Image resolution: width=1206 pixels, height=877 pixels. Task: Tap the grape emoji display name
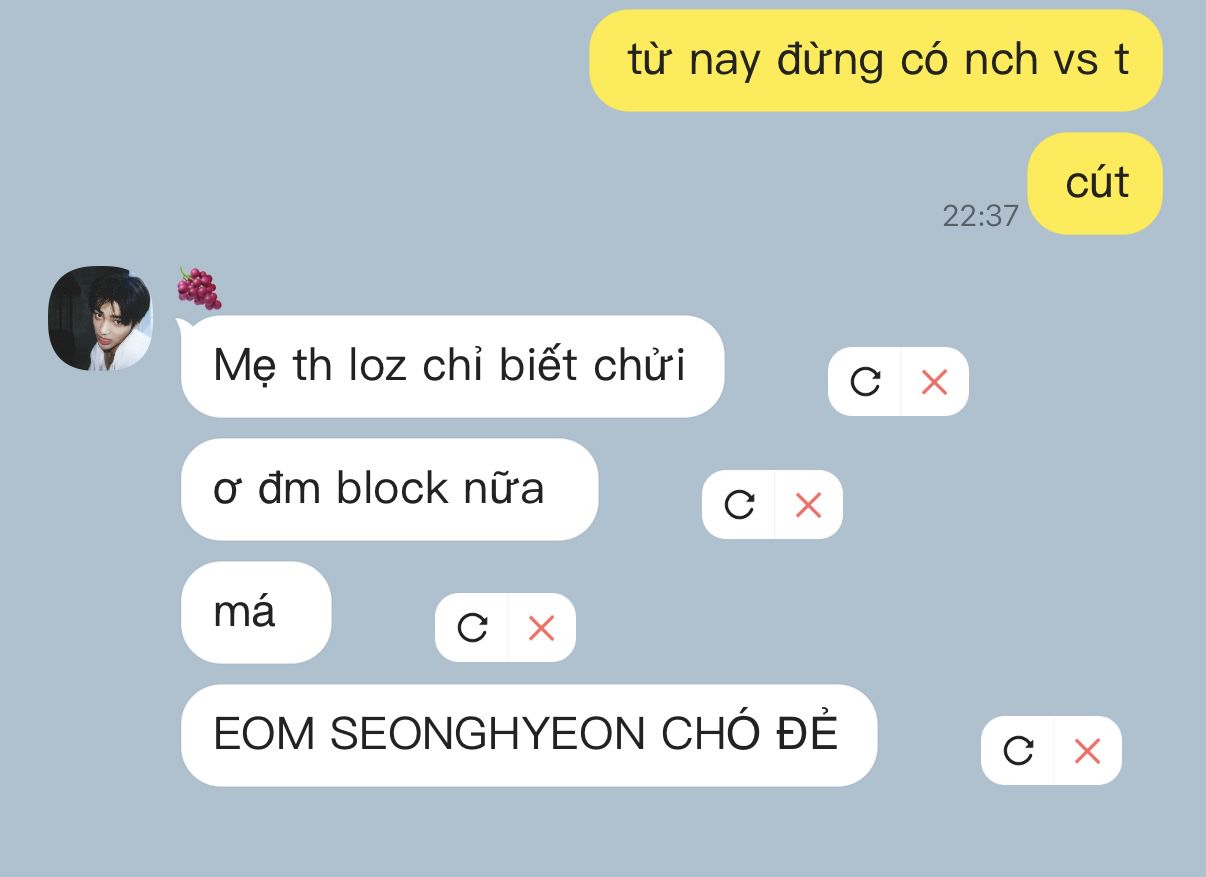click(199, 288)
